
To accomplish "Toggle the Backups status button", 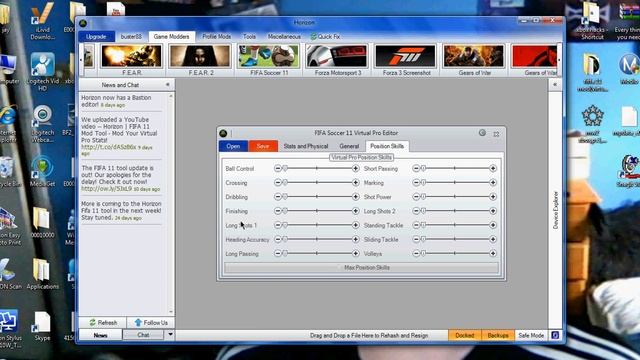I will coord(498,336).
